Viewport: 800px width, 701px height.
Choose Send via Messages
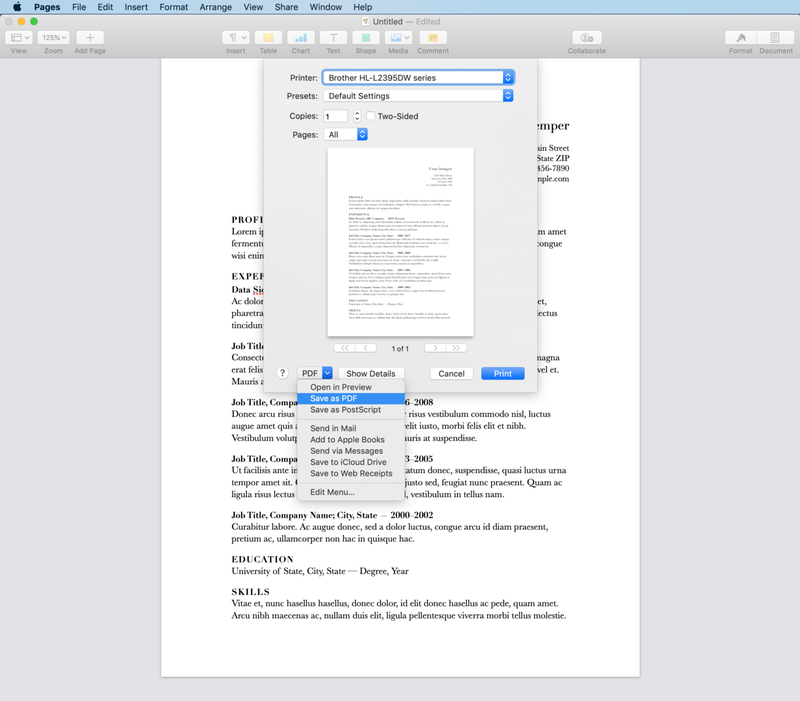[x=351, y=450]
